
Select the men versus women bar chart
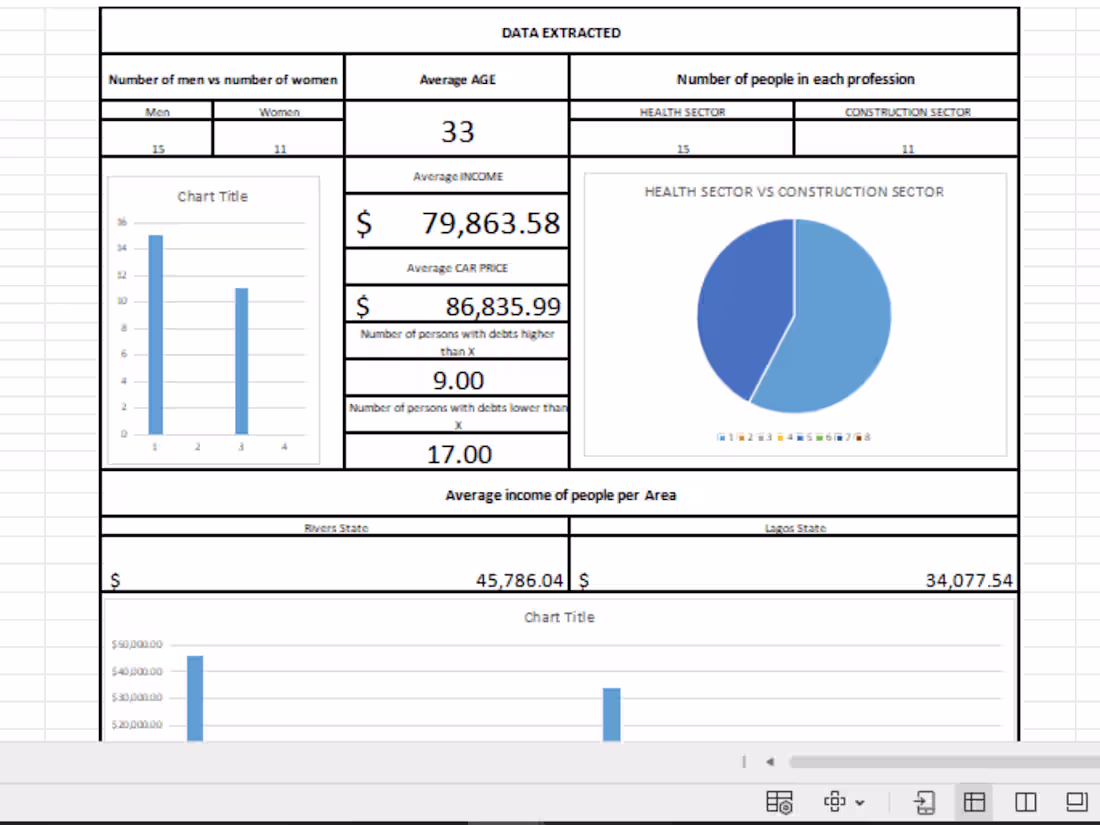pyautogui.click(x=212, y=315)
